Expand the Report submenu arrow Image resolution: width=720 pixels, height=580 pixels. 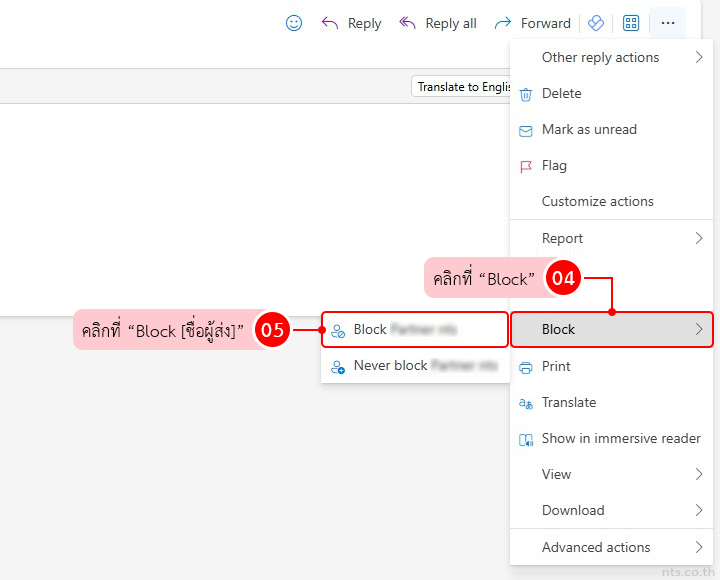tap(699, 239)
